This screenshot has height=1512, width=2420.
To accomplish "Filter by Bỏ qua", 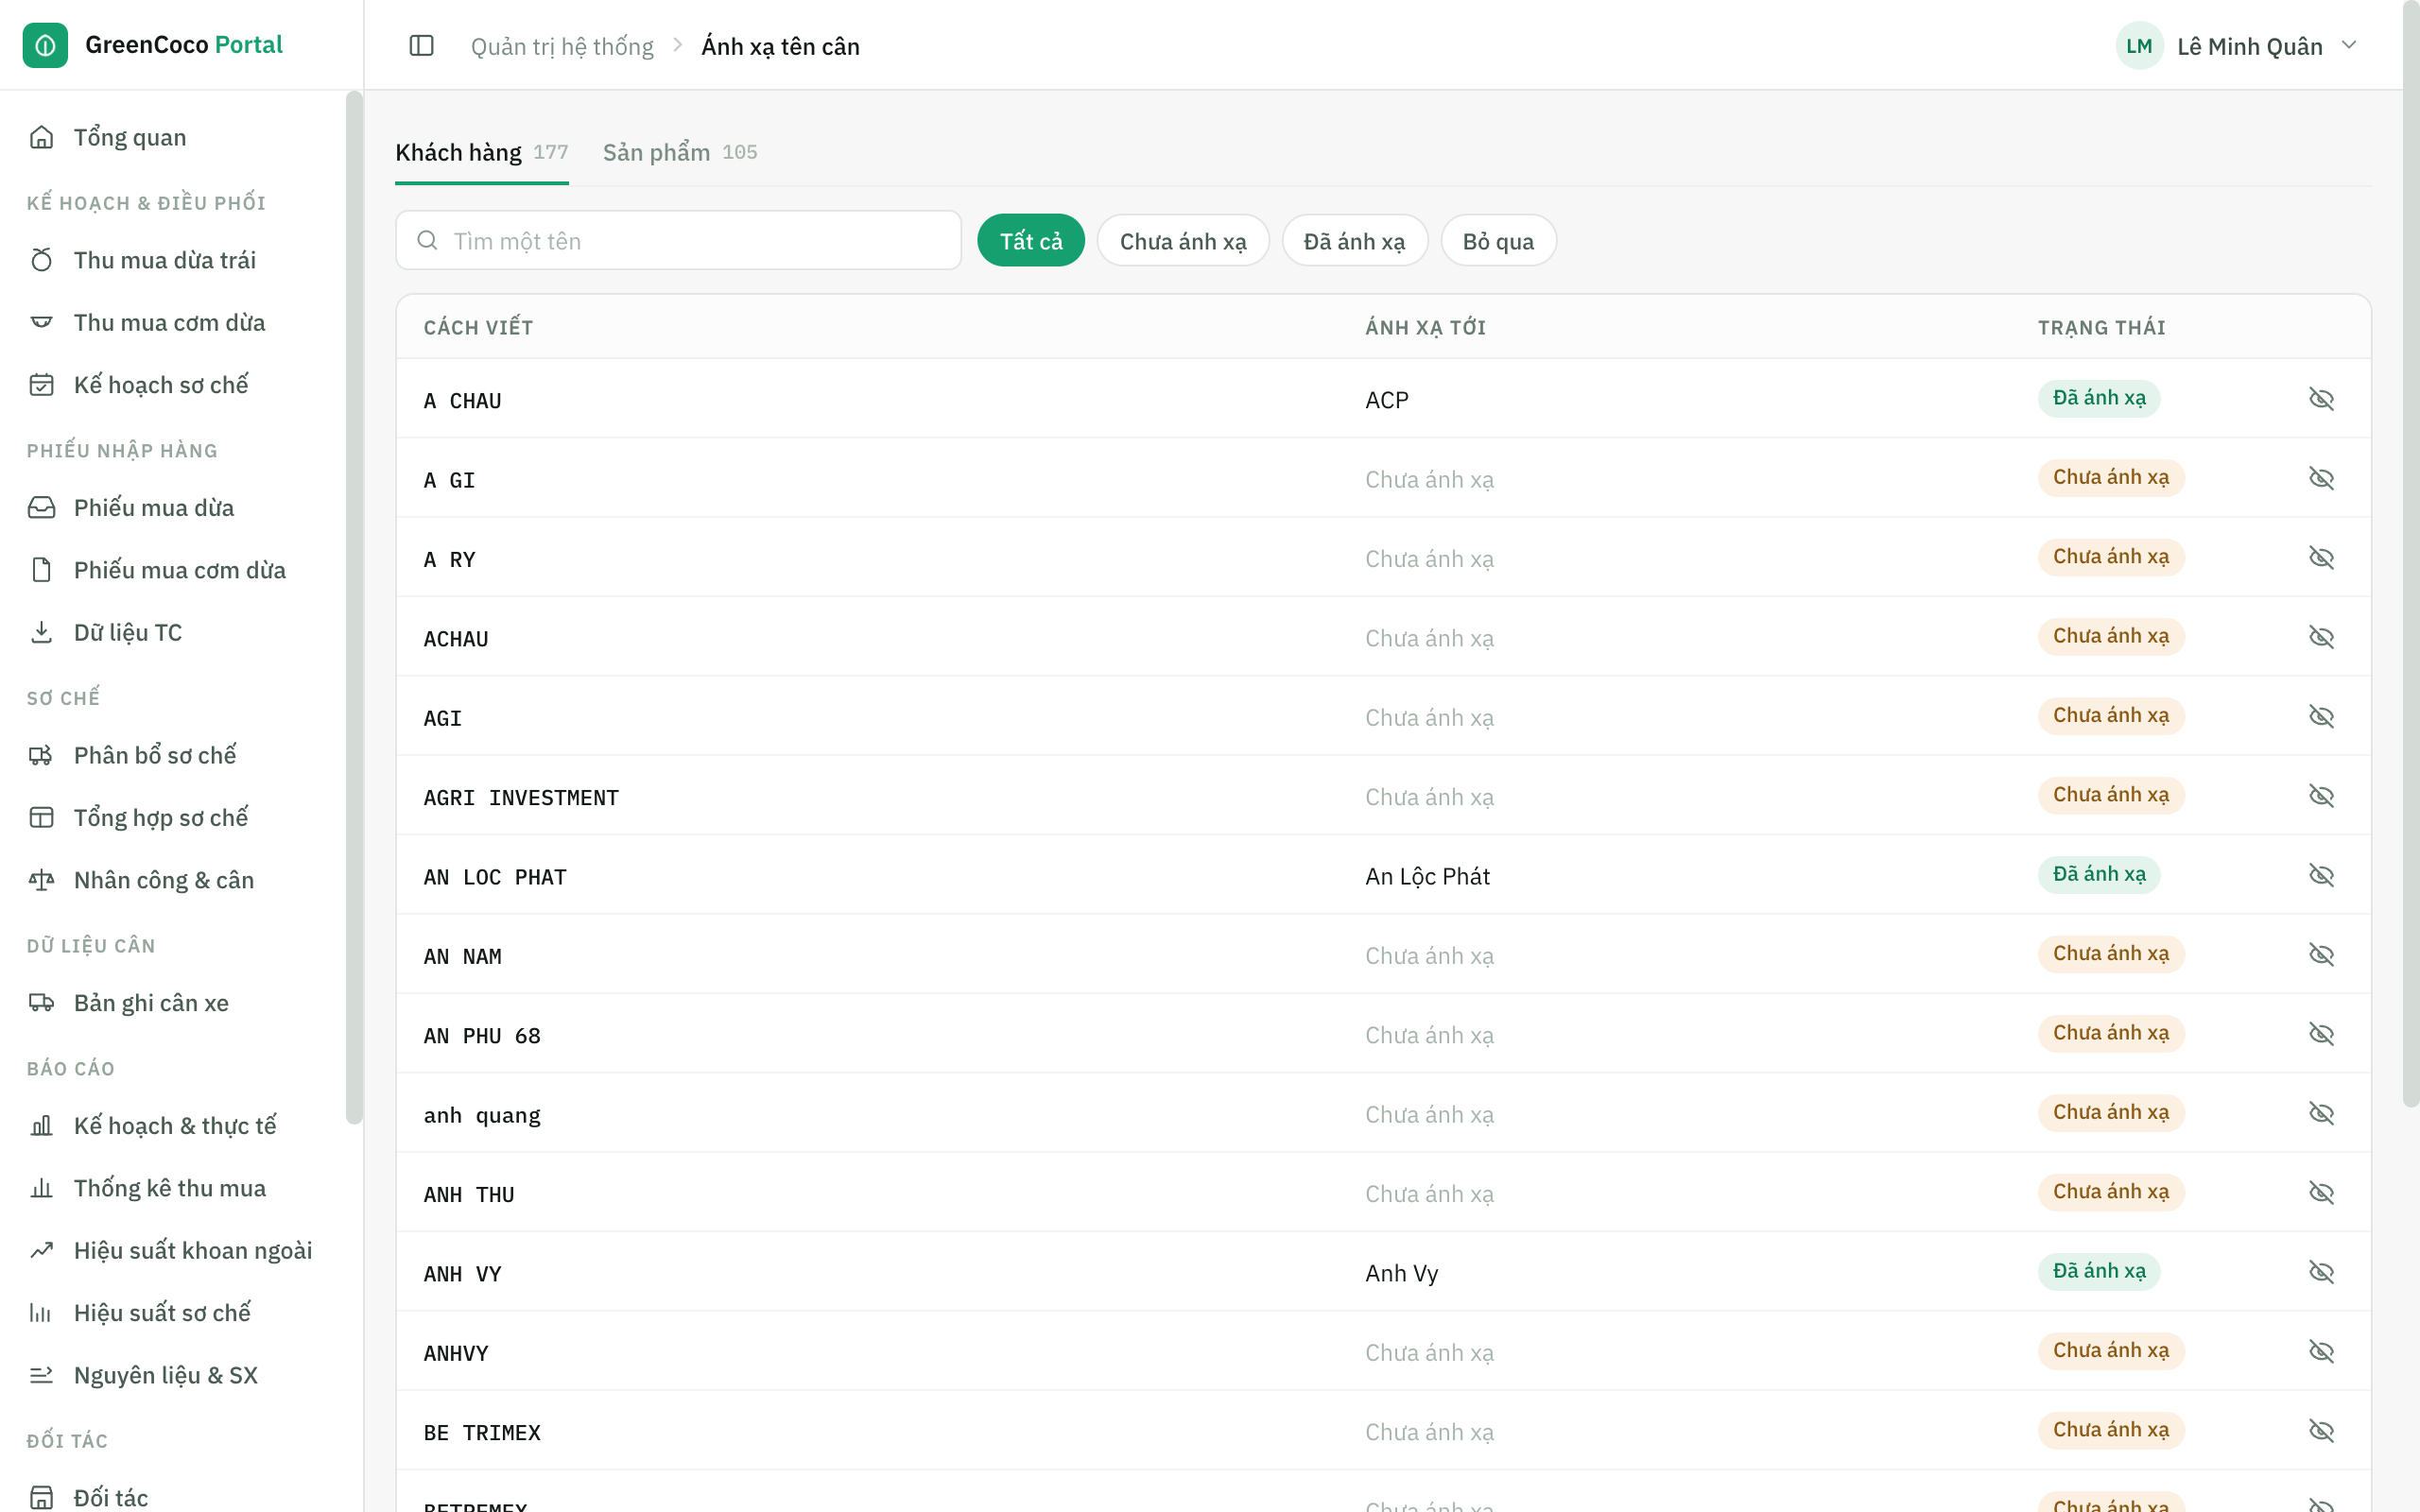I will click(x=1498, y=241).
